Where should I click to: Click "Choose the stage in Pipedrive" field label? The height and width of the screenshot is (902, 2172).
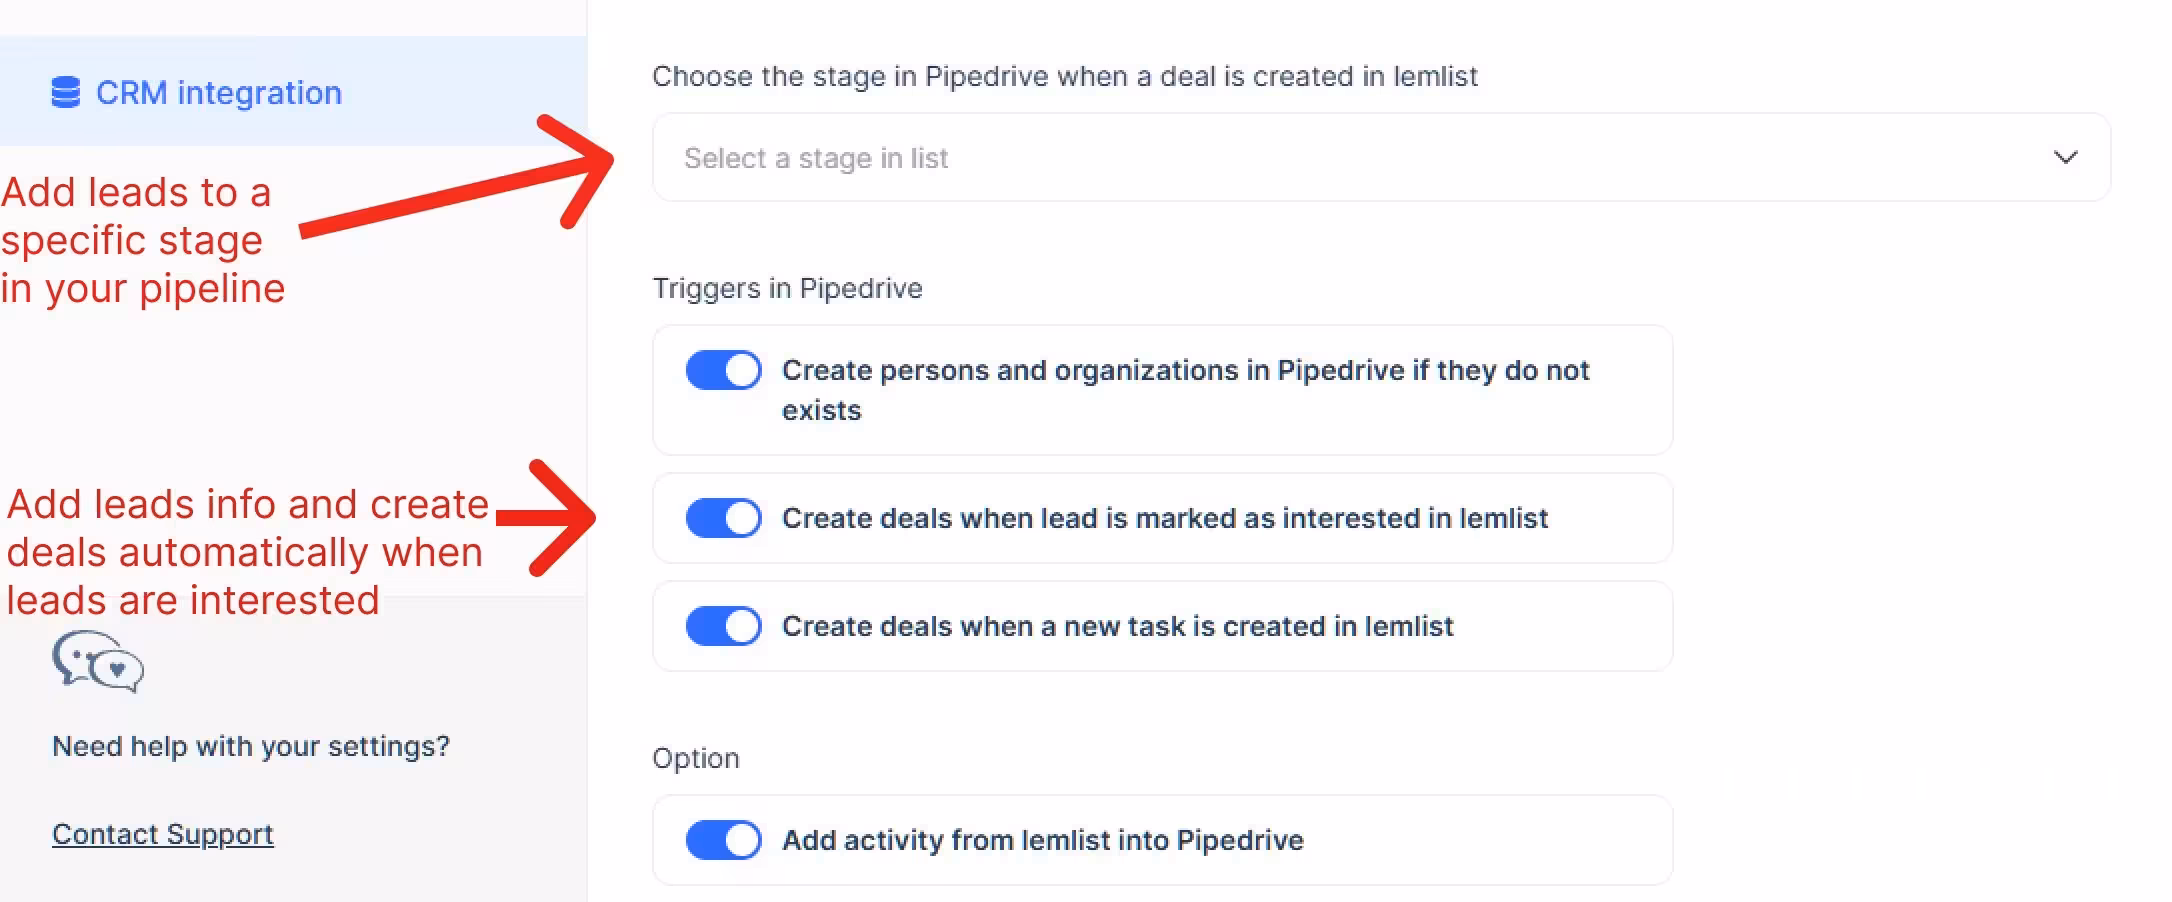[1064, 76]
